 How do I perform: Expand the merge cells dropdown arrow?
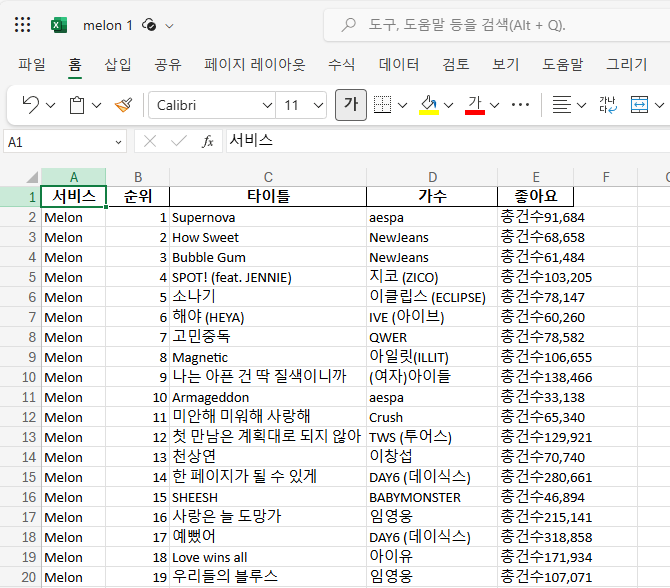coord(659,105)
